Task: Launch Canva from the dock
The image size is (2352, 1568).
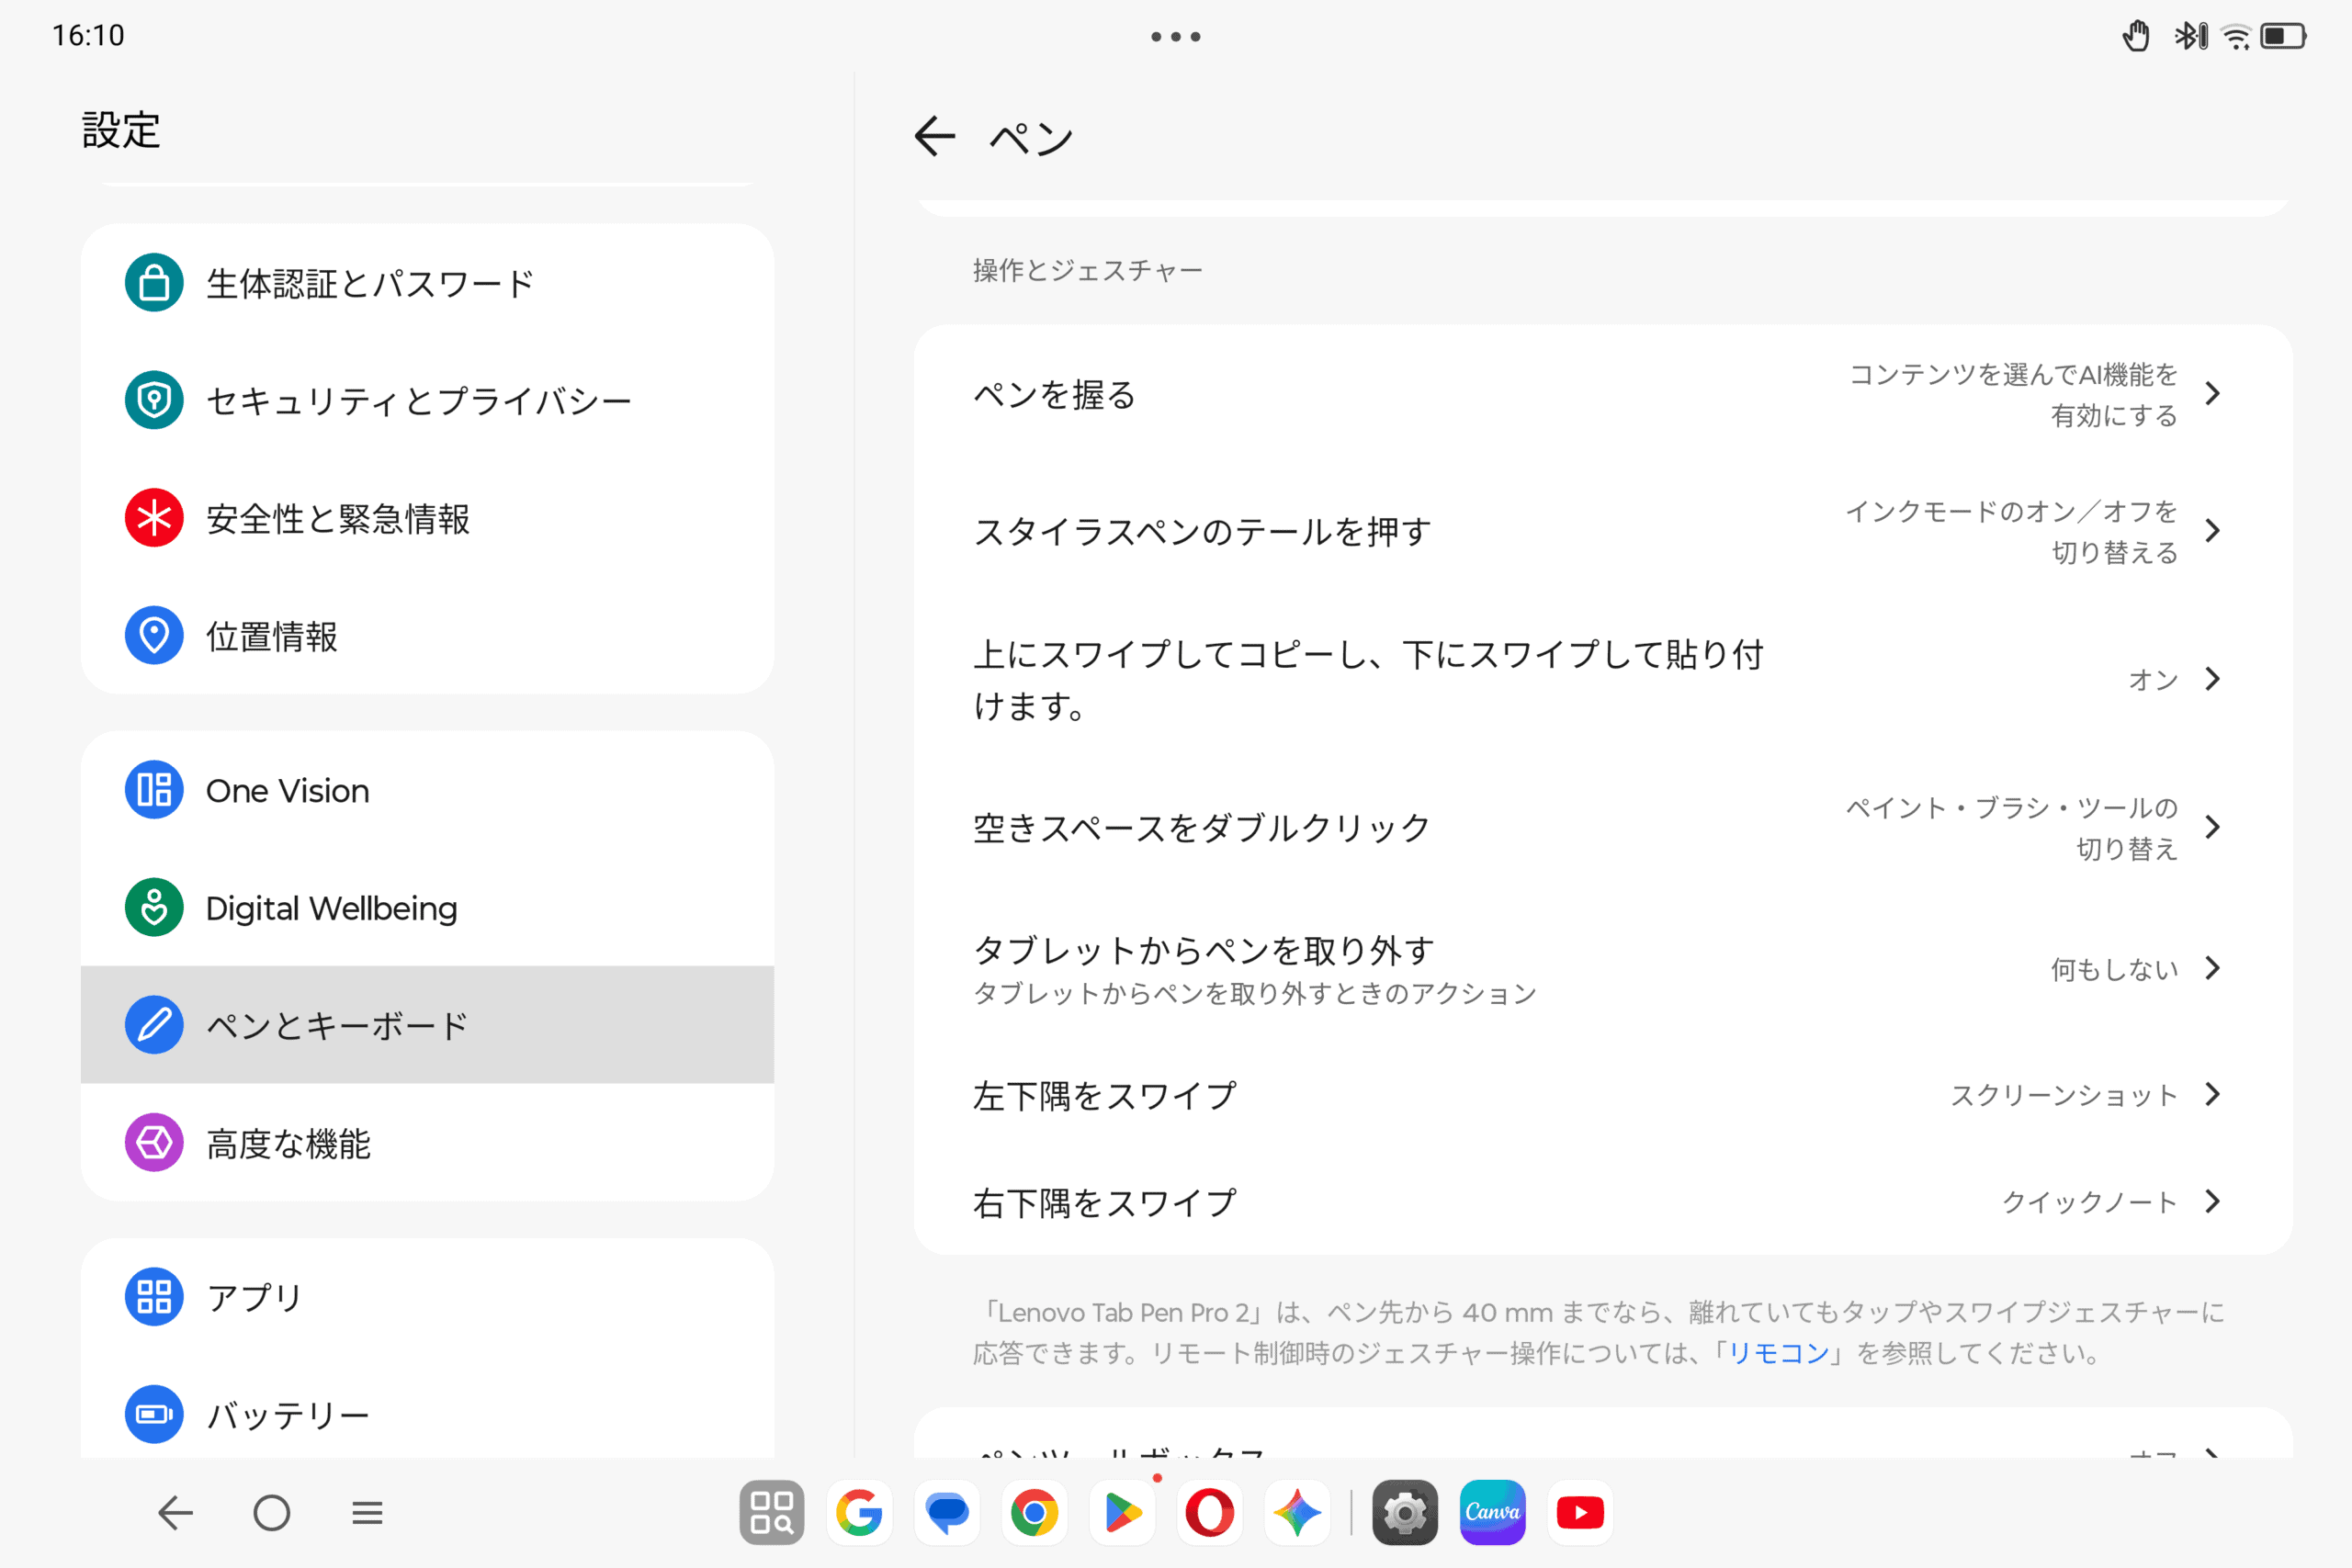Action: (1492, 1512)
